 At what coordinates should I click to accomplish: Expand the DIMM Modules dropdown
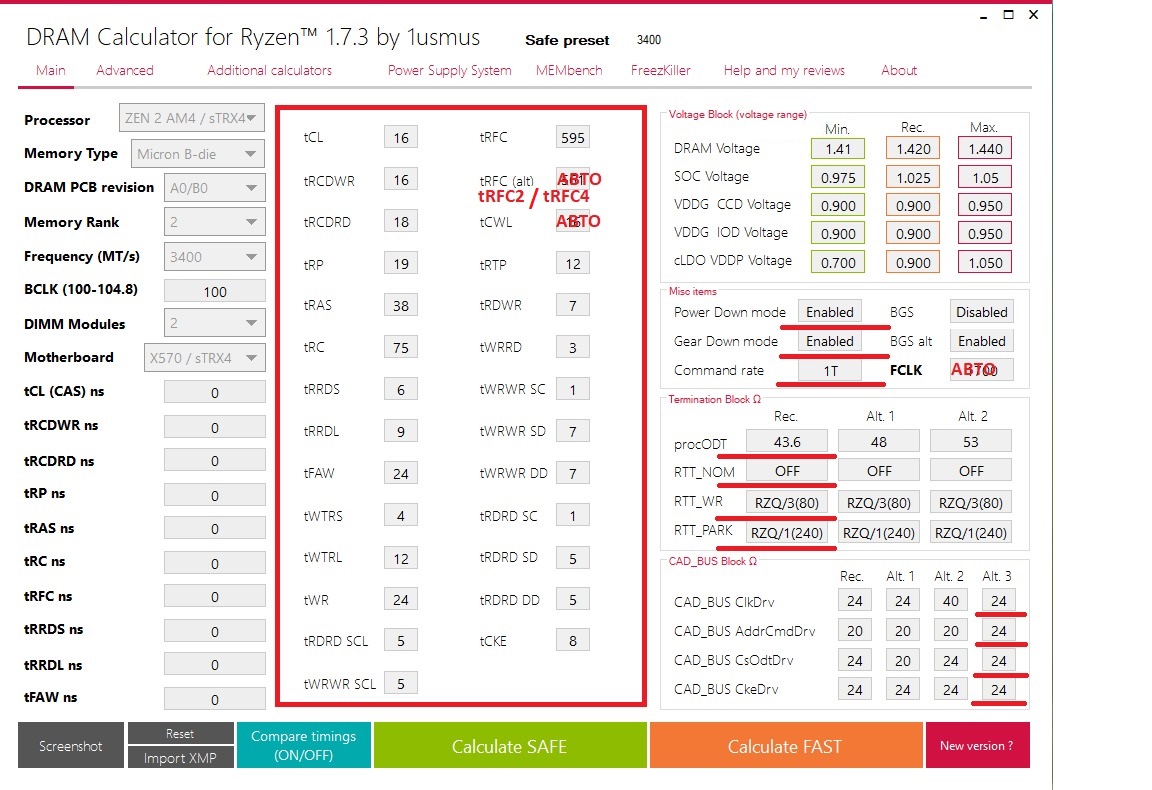click(214, 323)
